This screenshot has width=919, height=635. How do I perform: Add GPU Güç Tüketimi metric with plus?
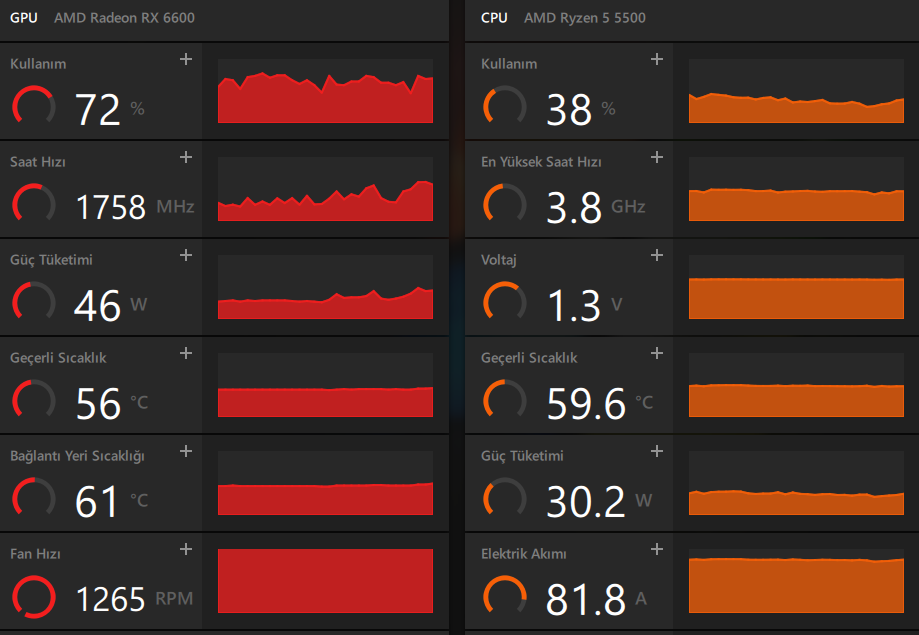pyautogui.click(x=185, y=255)
